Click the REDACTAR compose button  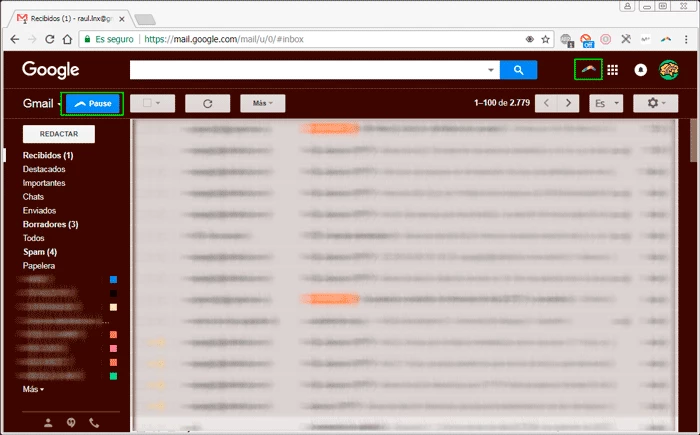59,134
